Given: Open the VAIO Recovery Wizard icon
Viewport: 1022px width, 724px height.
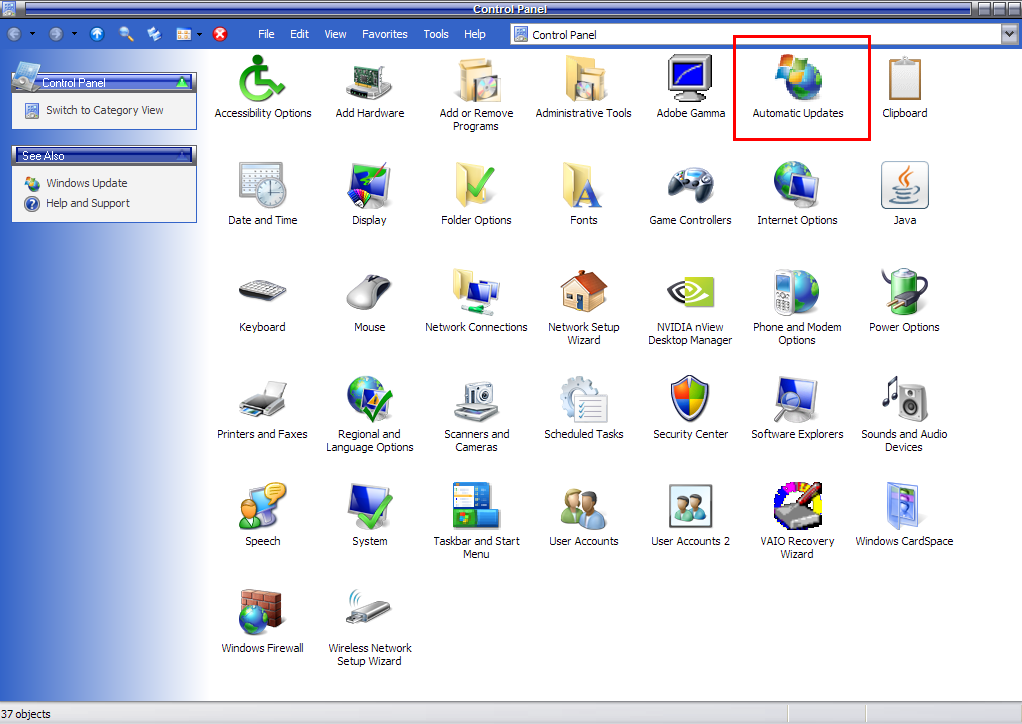Looking at the screenshot, I should tap(798, 506).
